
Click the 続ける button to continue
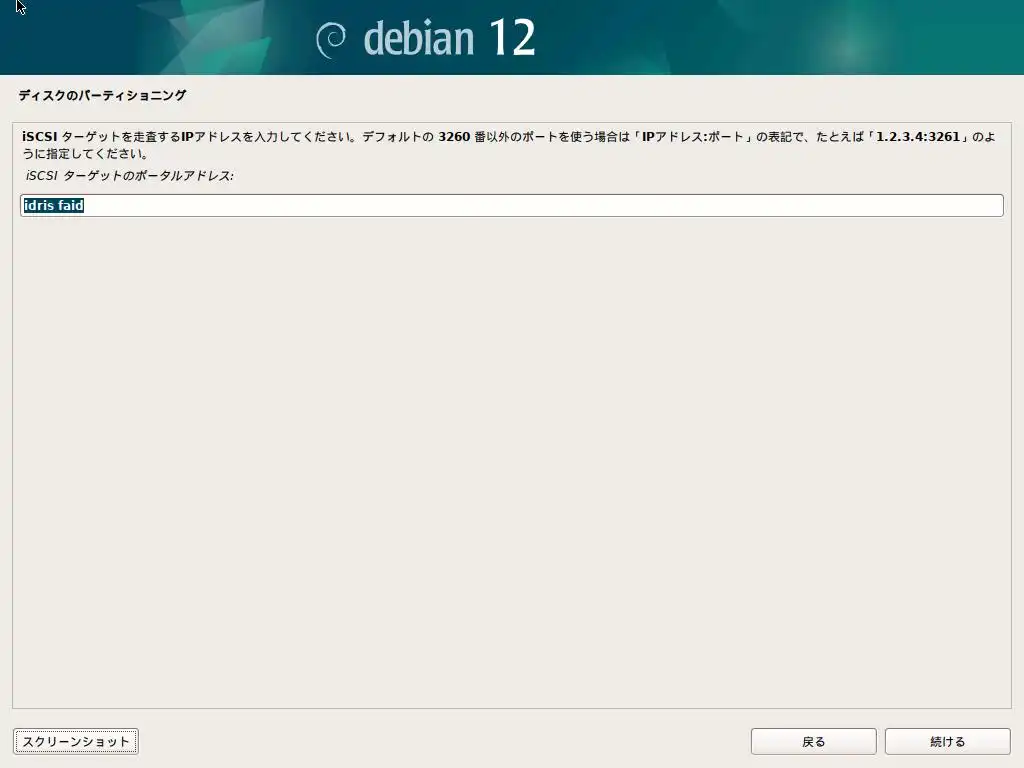coord(947,741)
